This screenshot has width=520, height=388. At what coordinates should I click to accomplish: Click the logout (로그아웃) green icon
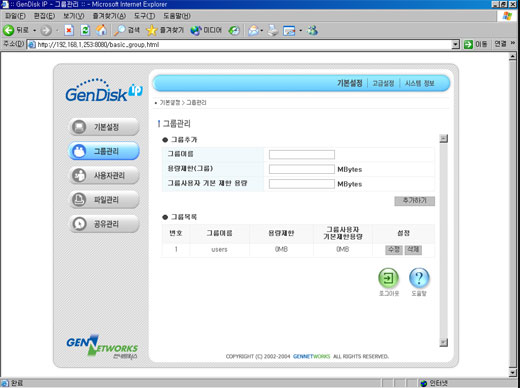point(388,278)
